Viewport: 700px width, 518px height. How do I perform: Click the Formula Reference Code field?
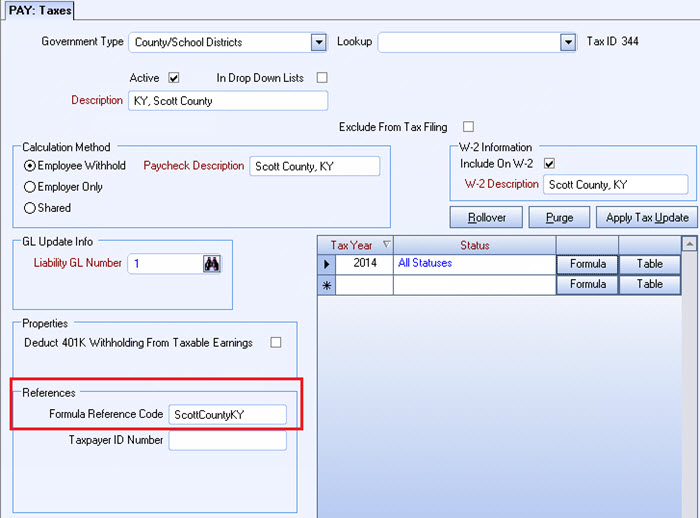click(x=228, y=414)
